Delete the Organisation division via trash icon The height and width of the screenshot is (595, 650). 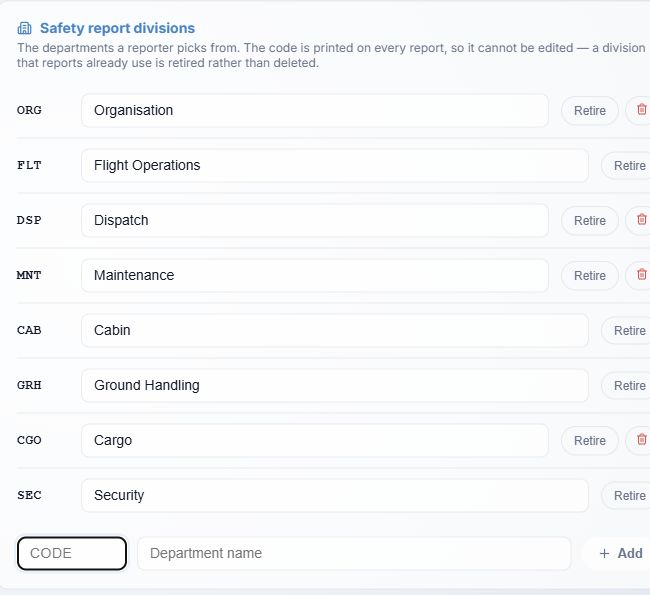pyautogui.click(x=641, y=110)
